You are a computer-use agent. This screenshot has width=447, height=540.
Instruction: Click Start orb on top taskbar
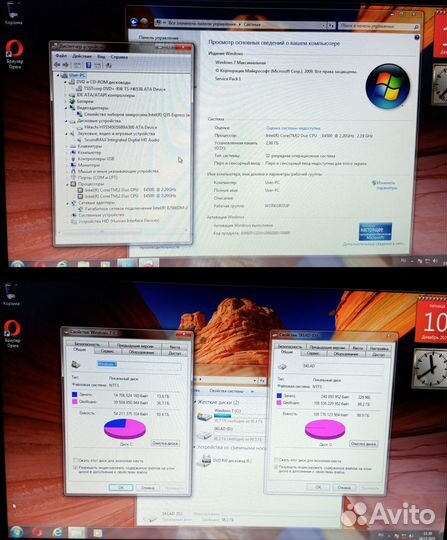pyautogui.click(x=17, y=264)
